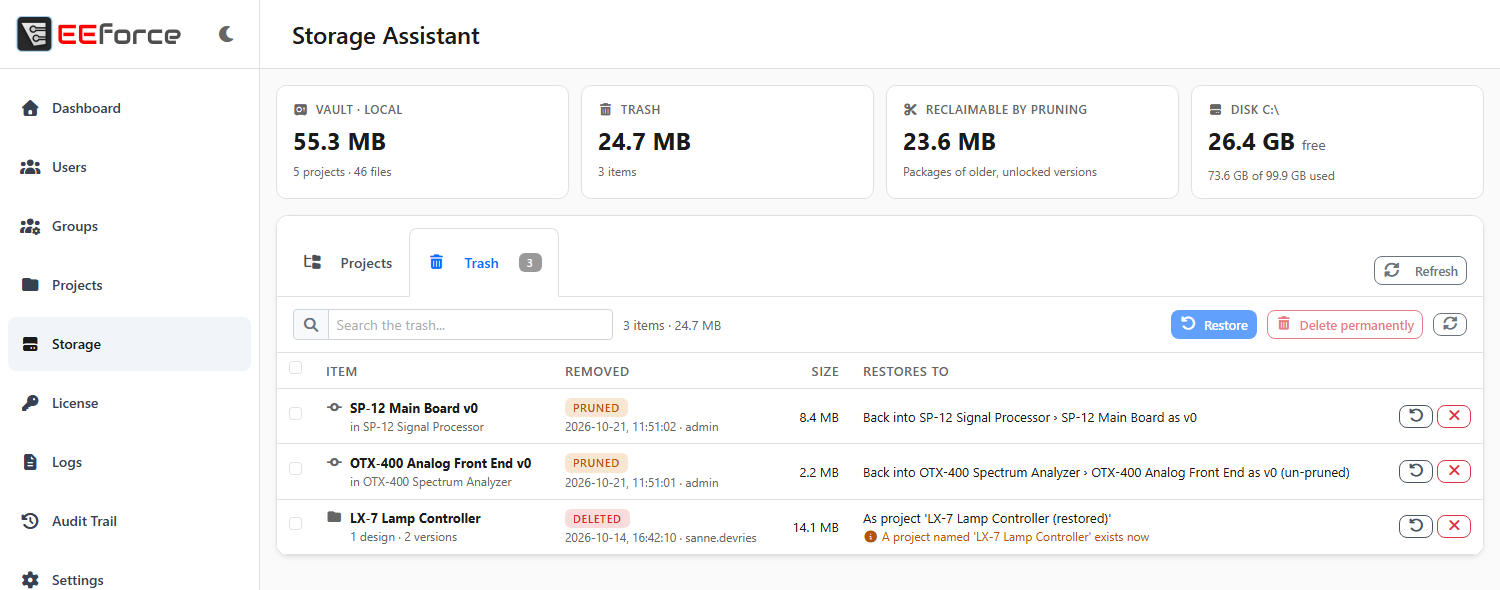This screenshot has height=590, width=1500.
Task: Click the orange warning icon under LX-7 restore text
Action: [x=870, y=537]
